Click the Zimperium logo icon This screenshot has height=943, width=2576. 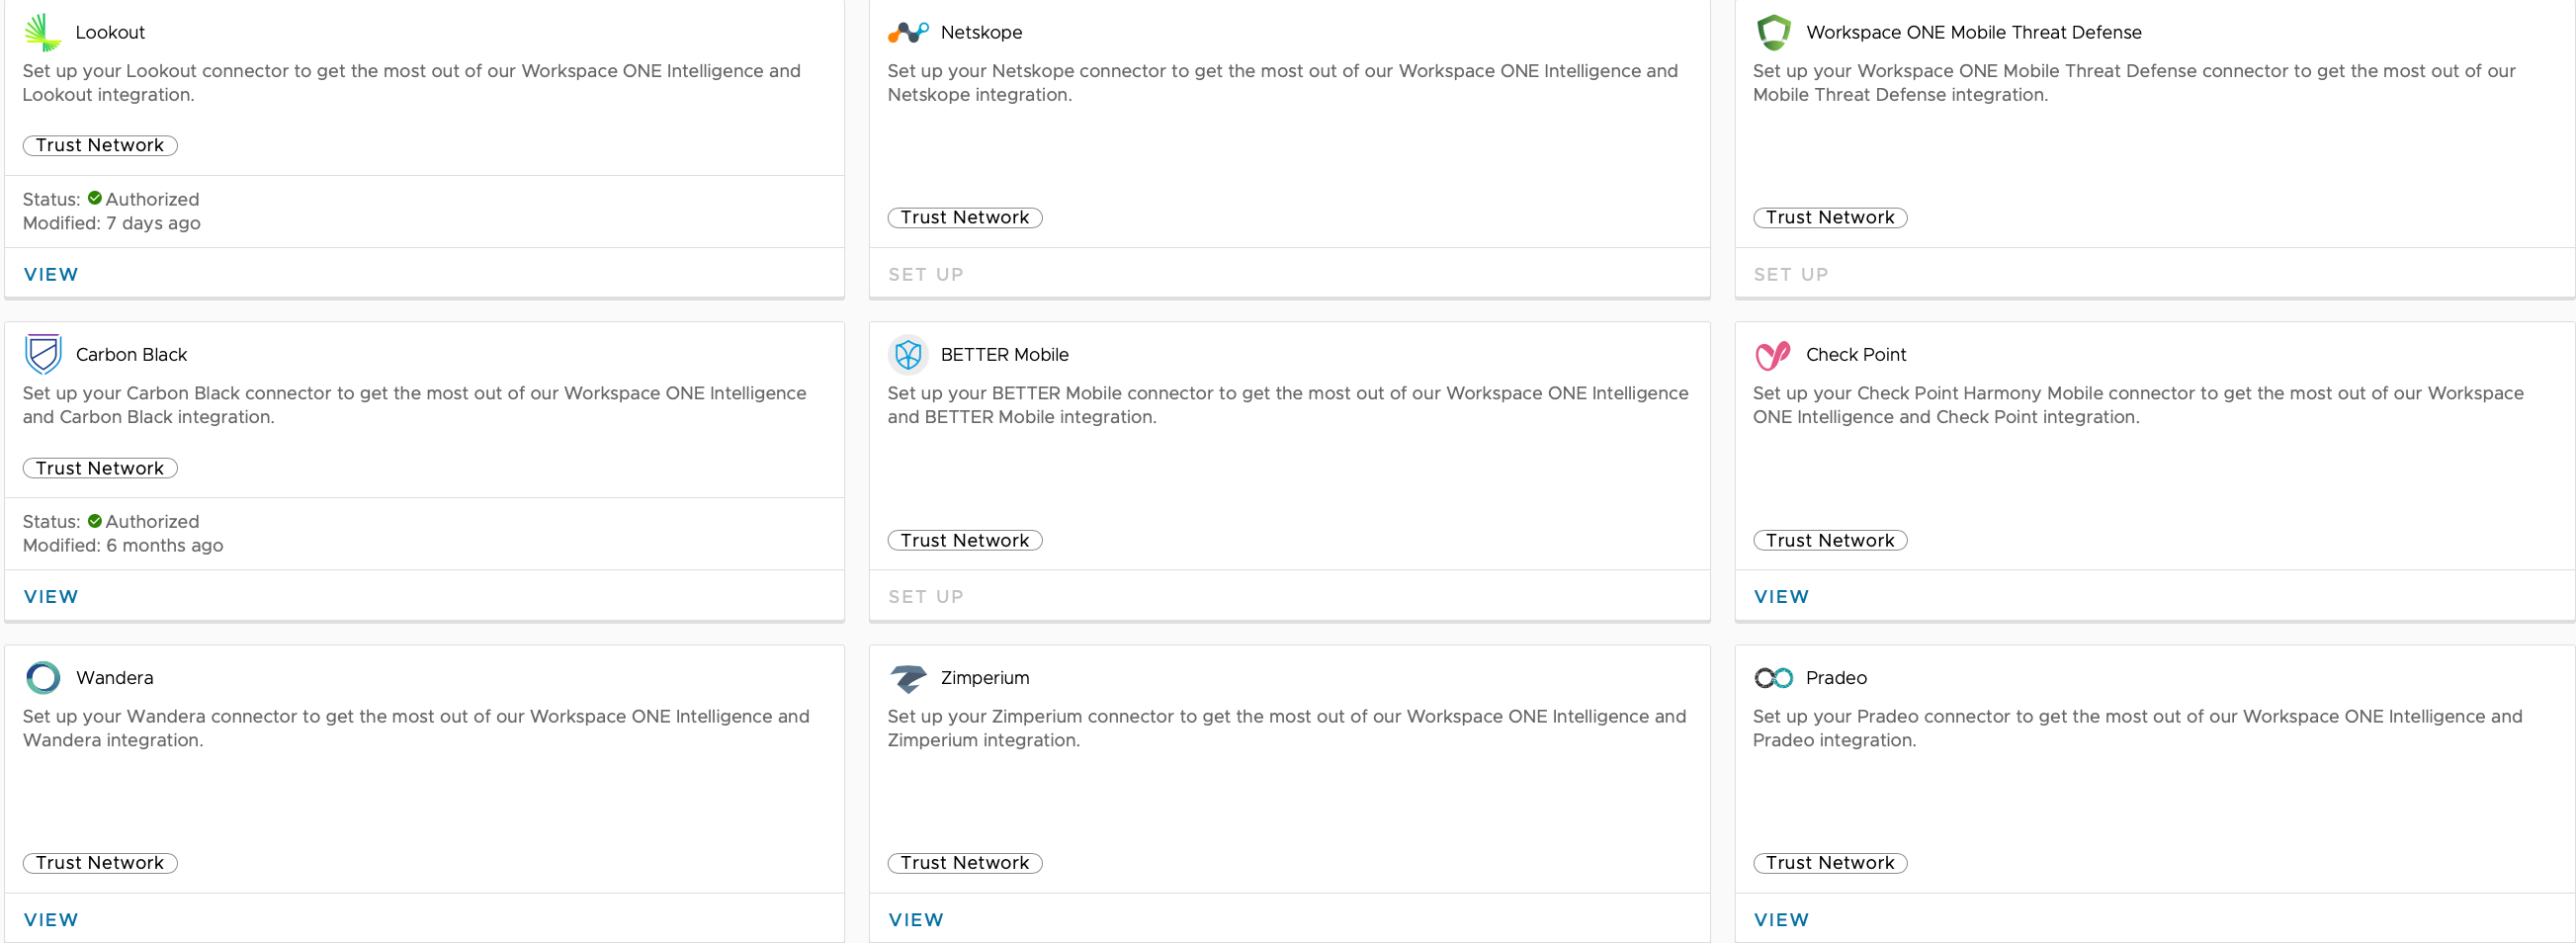908,677
